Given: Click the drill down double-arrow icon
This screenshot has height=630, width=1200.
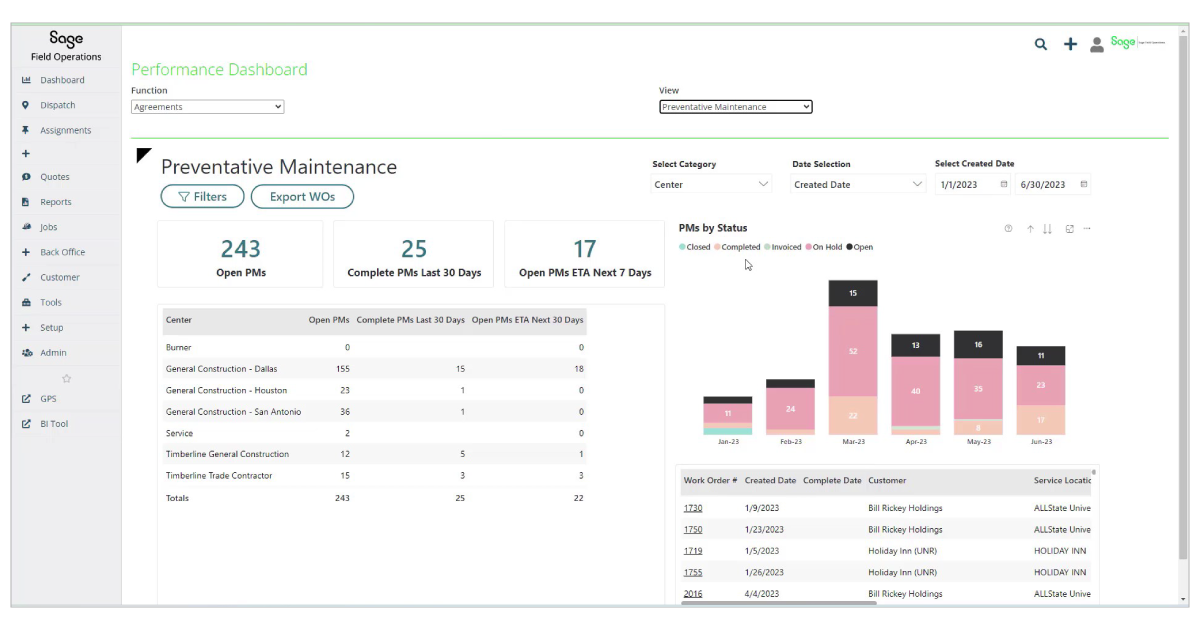Looking at the screenshot, I should tap(1048, 229).
